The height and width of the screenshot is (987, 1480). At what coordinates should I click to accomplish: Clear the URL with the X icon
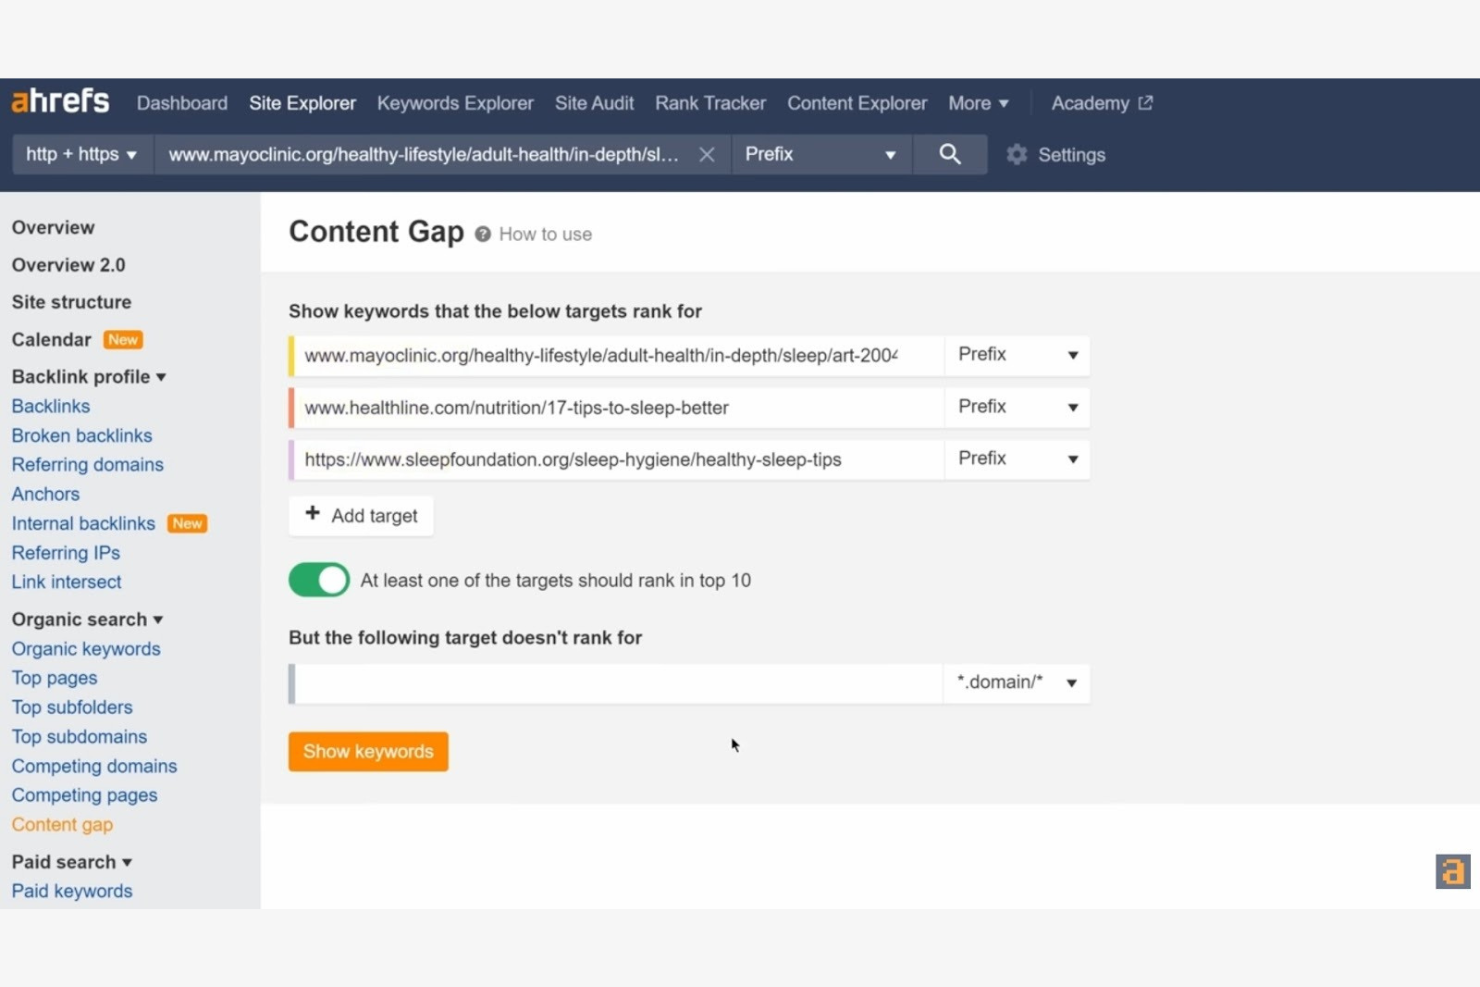coord(707,155)
